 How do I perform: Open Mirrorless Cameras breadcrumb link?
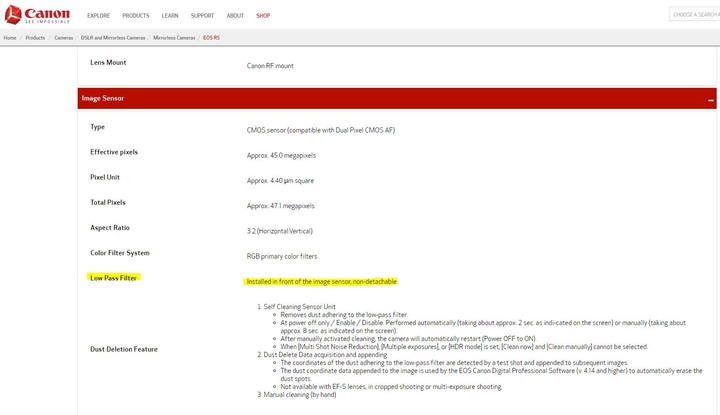(x=174, y=38)
